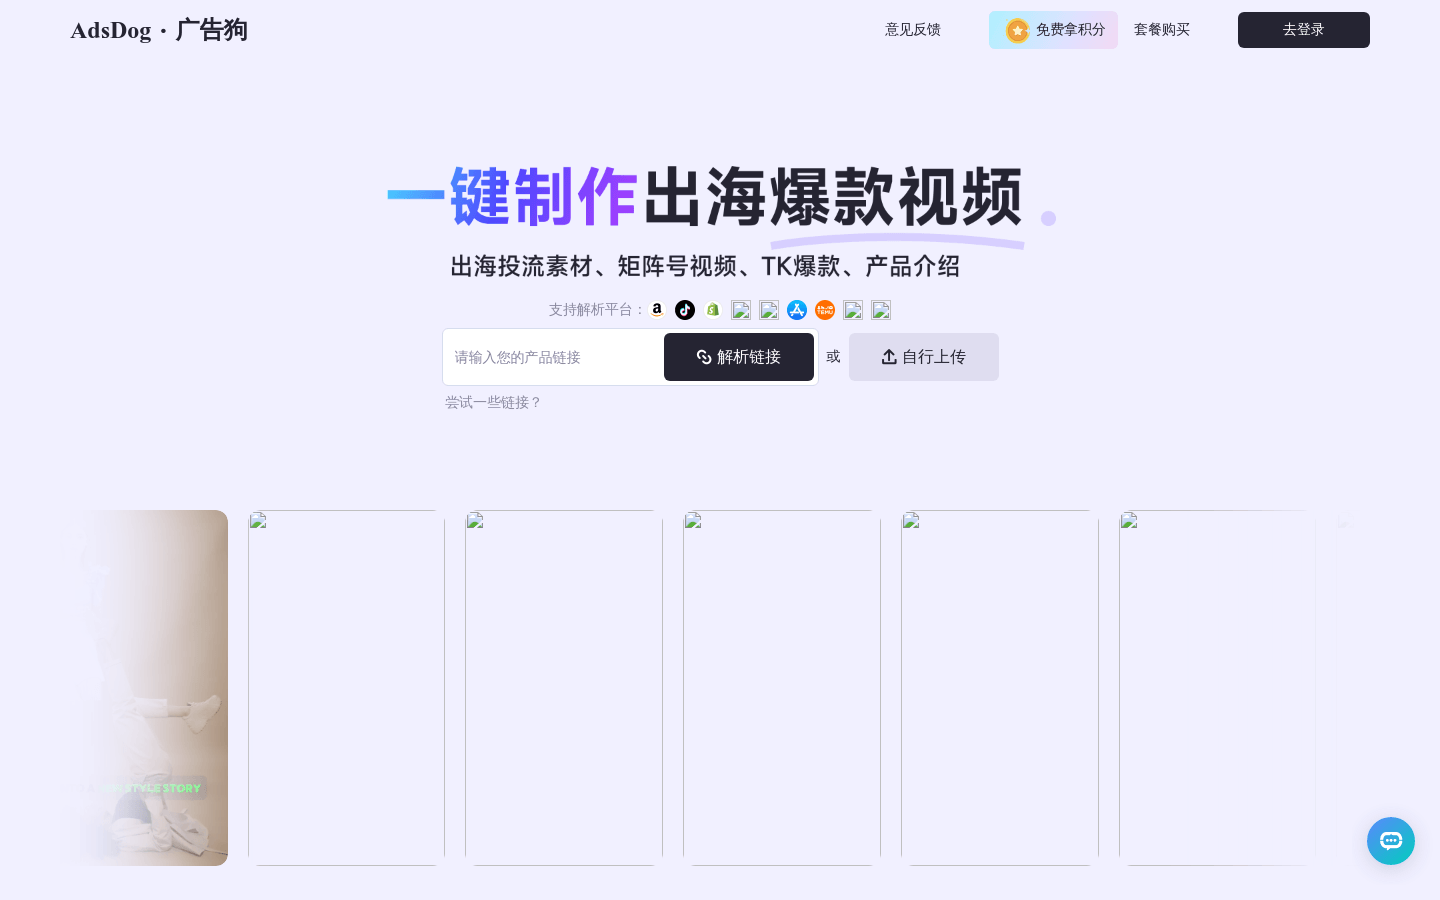
Task: Open the 意见反馈 feedback menu item
Action: pyautogui.click(x=912, y=30)
